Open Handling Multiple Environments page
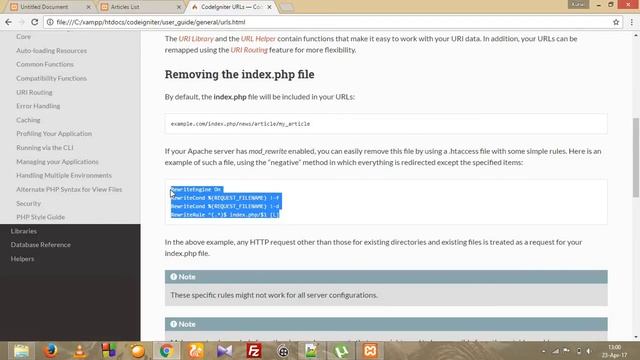The height and width of the screenshot is (360, 640). point(64,175)
